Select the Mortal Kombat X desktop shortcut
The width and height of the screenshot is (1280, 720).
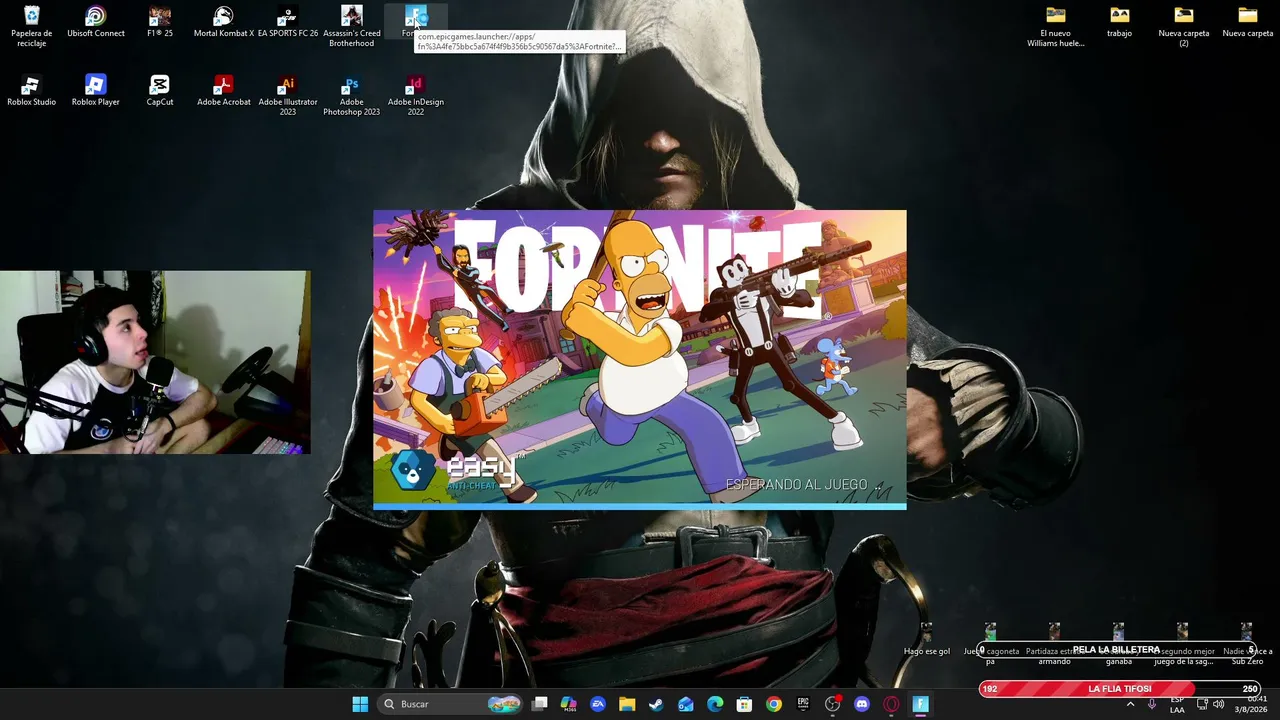pos(224,22)
